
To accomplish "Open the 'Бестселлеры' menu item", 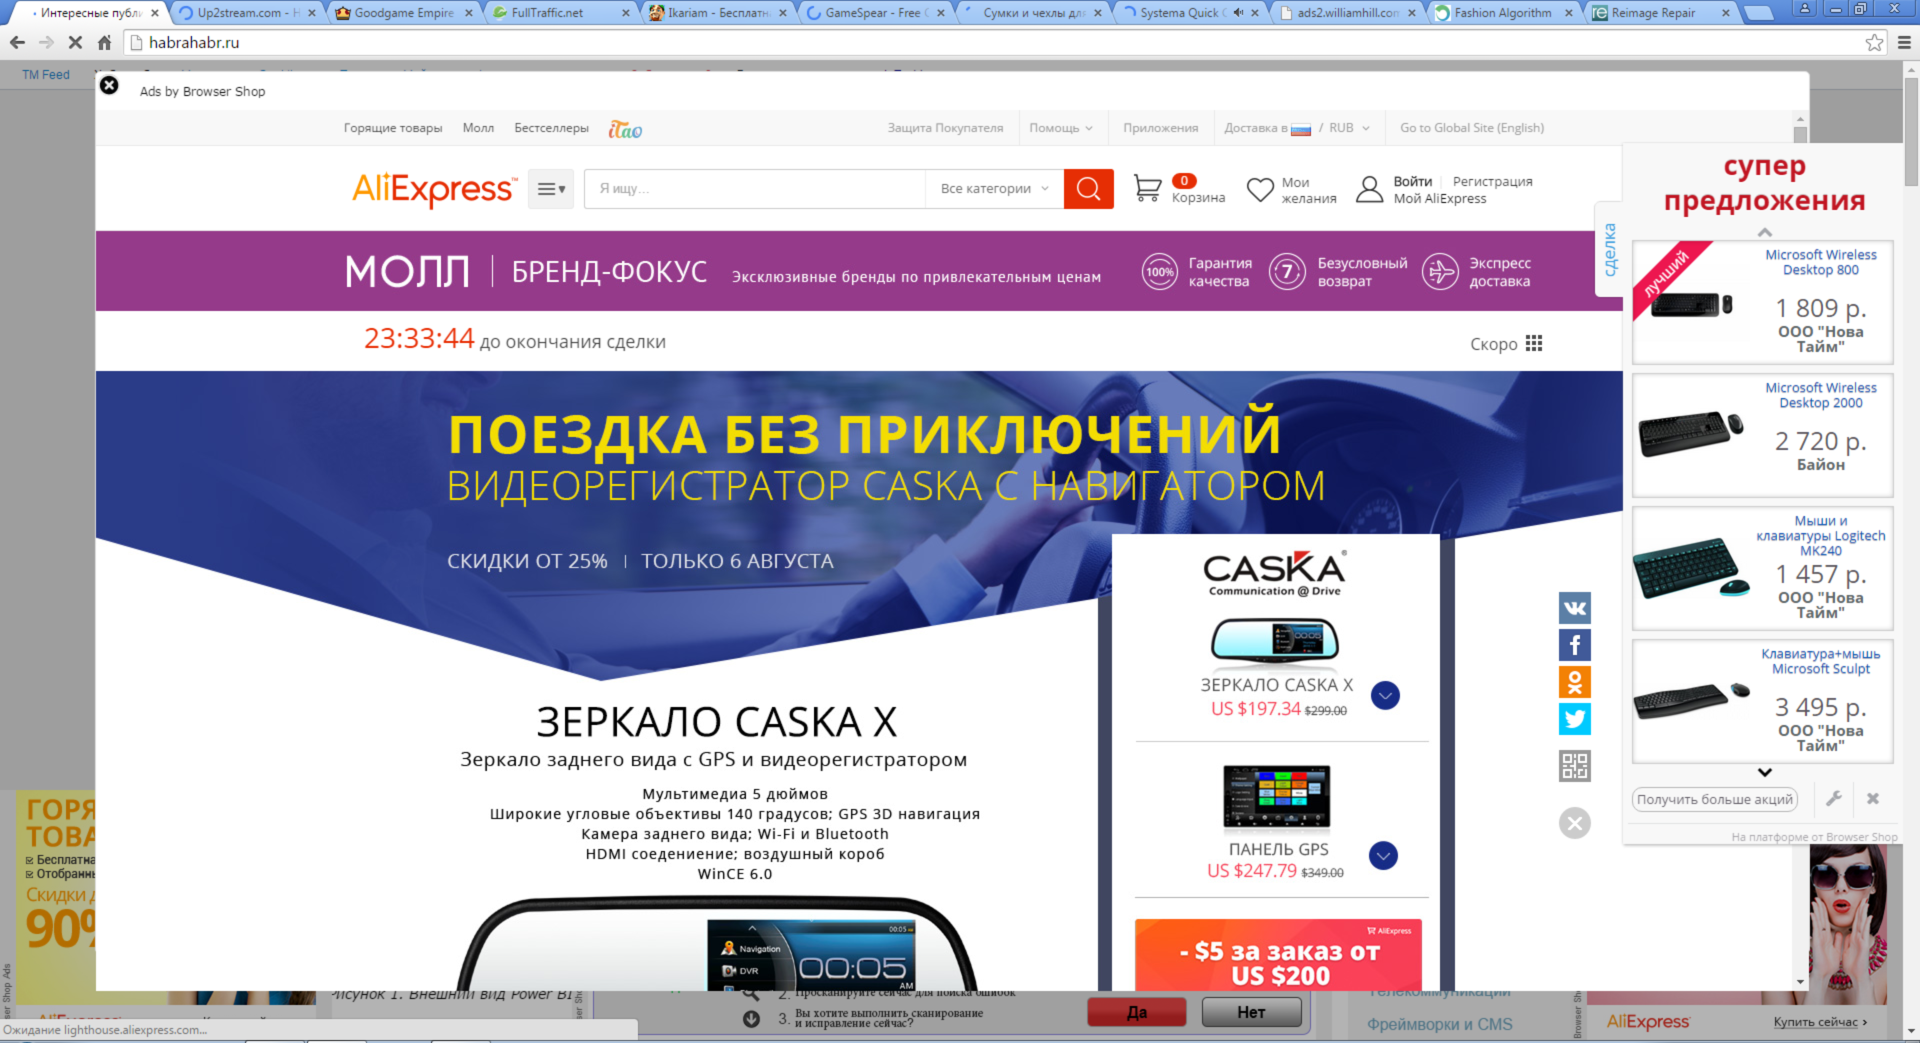I will pos(551,128).
